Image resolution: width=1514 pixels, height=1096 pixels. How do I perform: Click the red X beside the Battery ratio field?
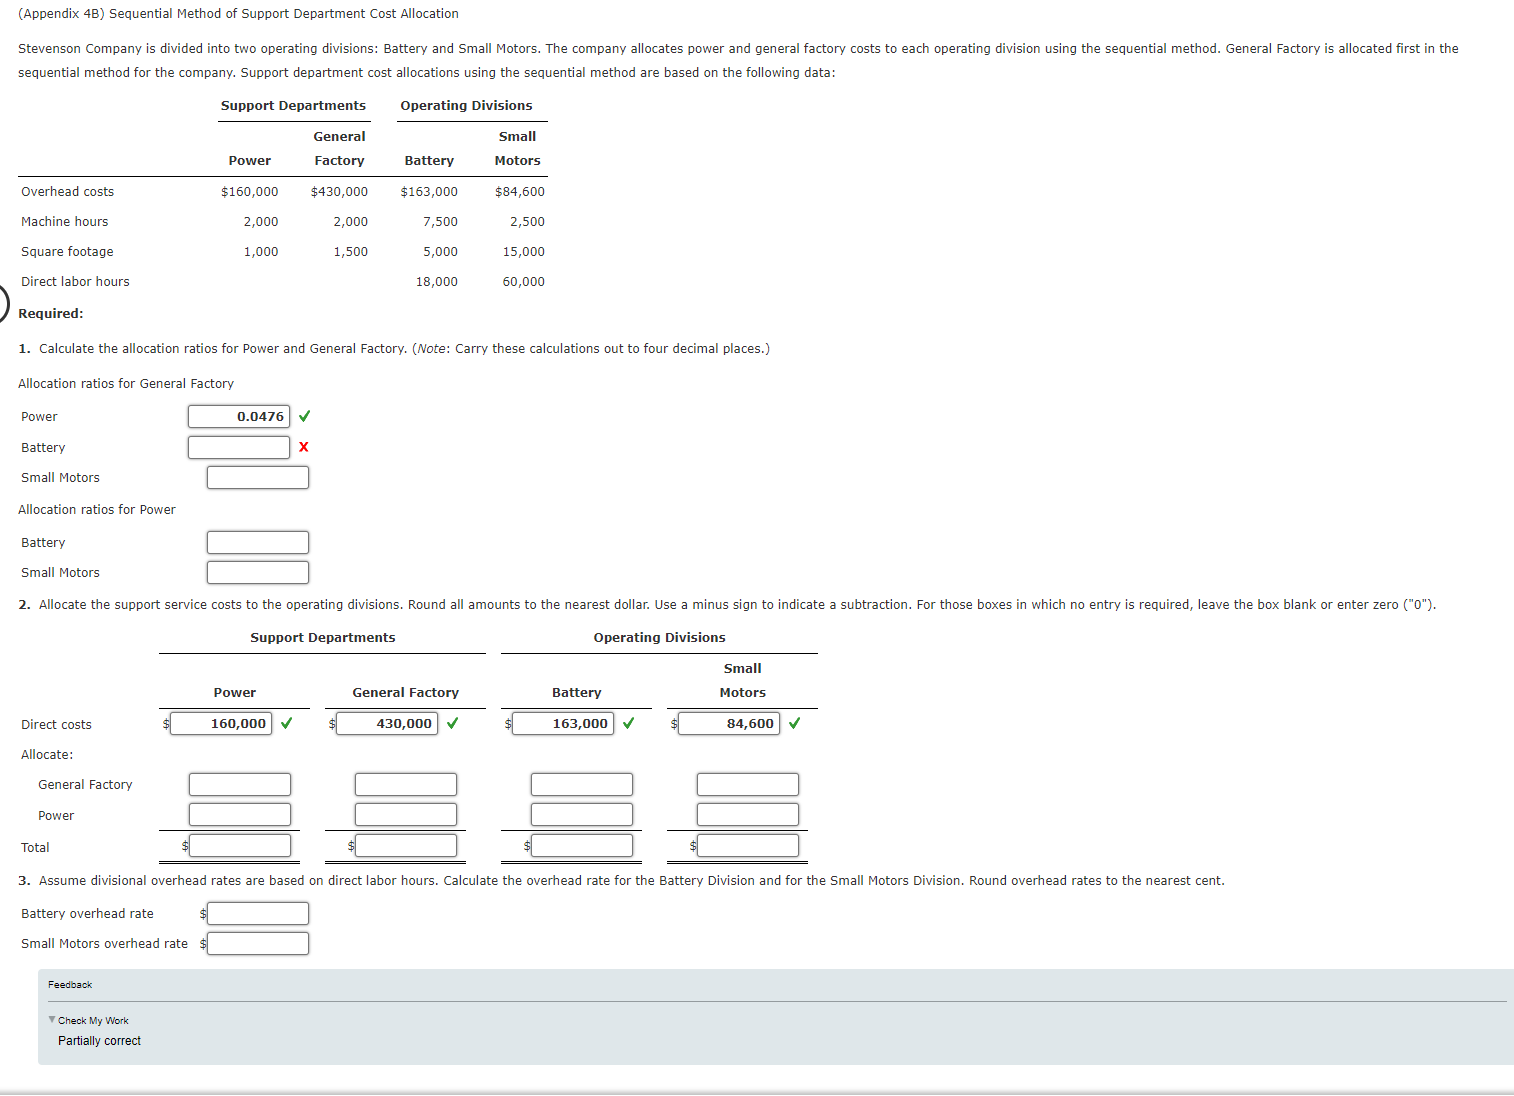coord(303,447)
